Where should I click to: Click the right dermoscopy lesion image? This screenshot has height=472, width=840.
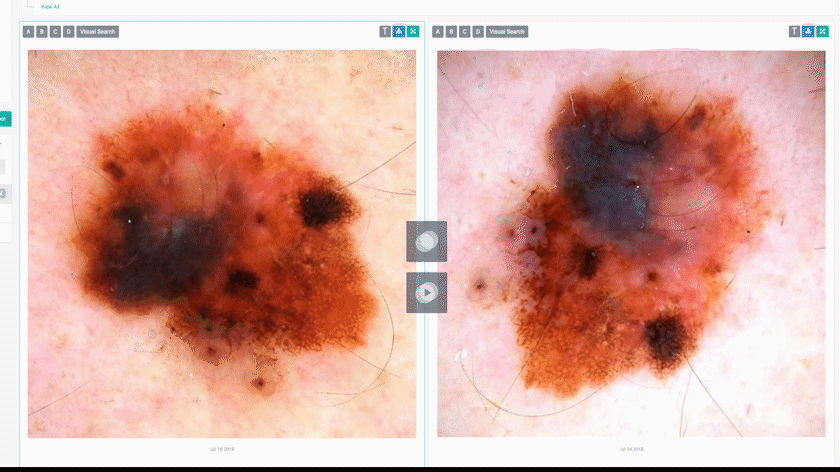click(x=630, y=243)
